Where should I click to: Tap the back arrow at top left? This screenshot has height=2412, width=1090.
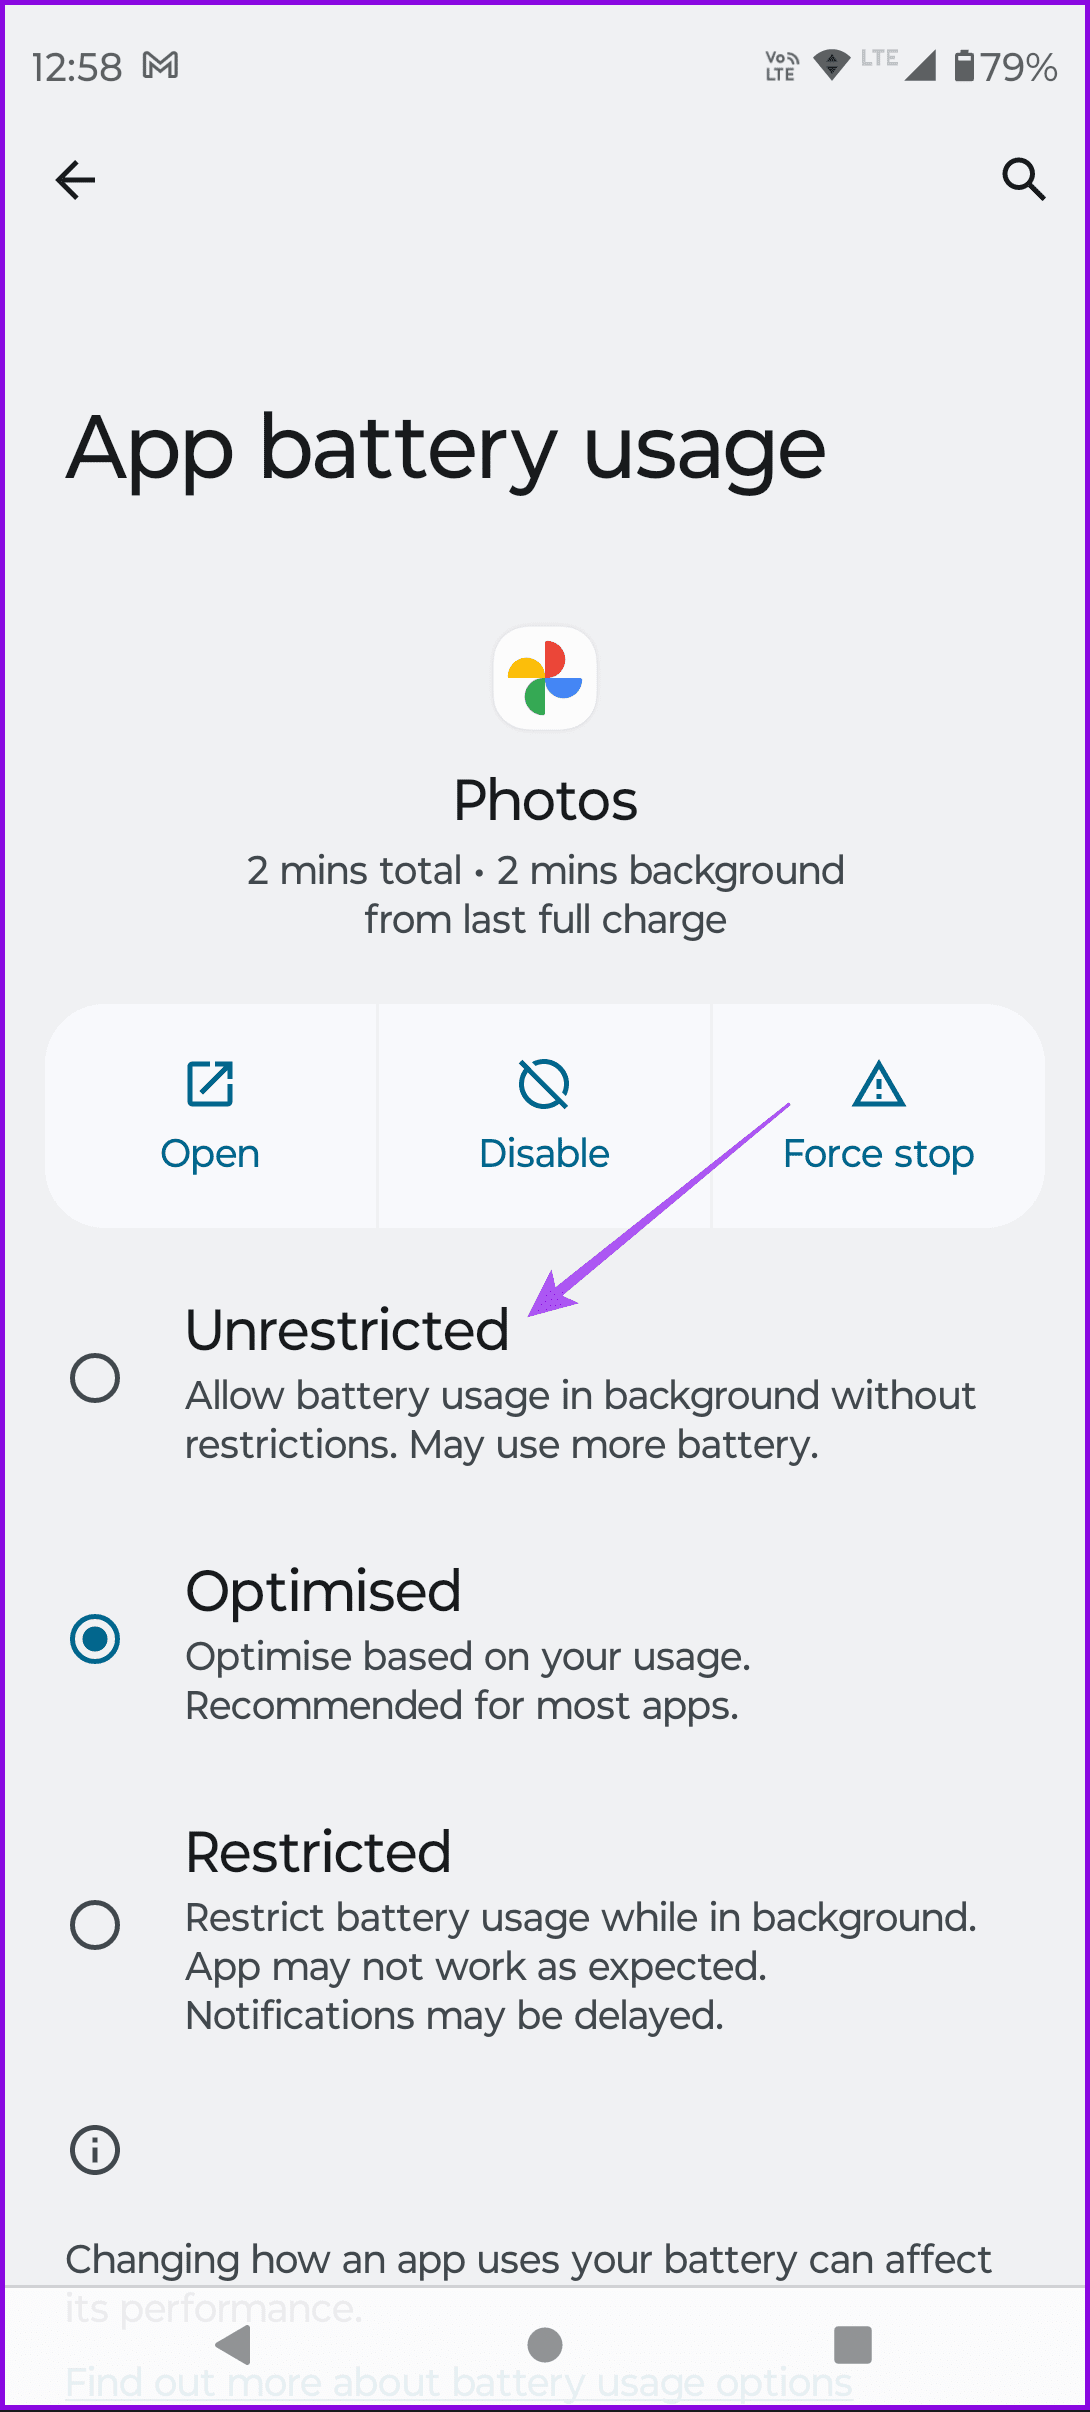pyautogui.click(x=75, y=180)
